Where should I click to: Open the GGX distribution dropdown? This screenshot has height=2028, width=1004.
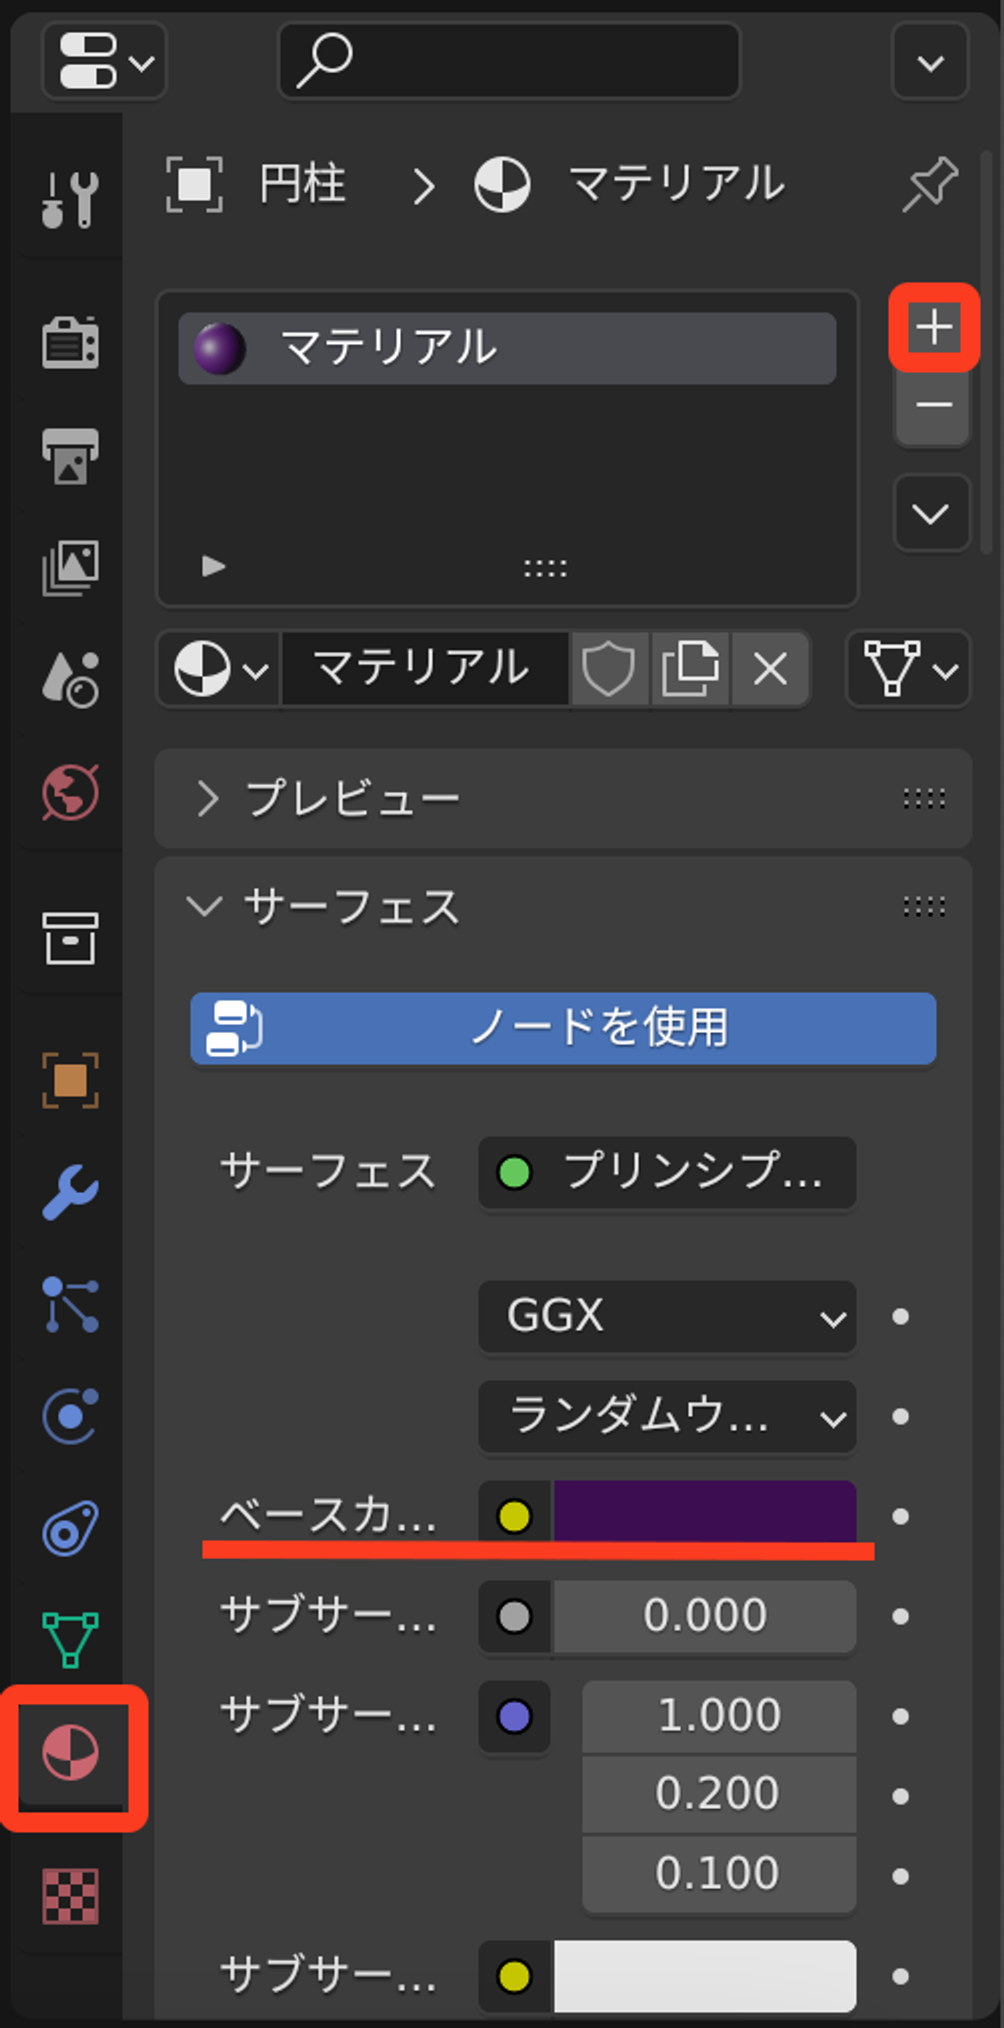(x=667, y=1316)
